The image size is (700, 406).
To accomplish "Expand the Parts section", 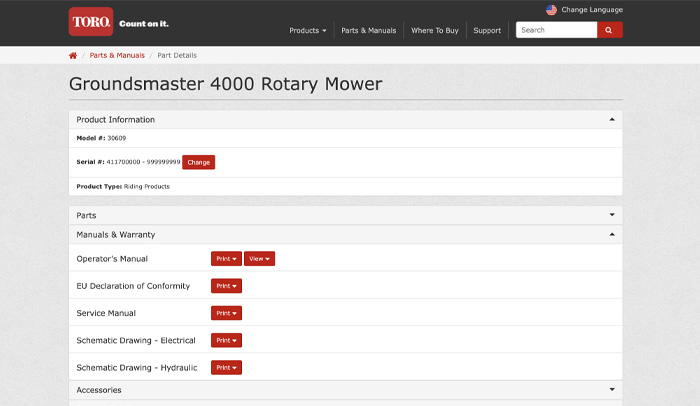I will [346, 215].
